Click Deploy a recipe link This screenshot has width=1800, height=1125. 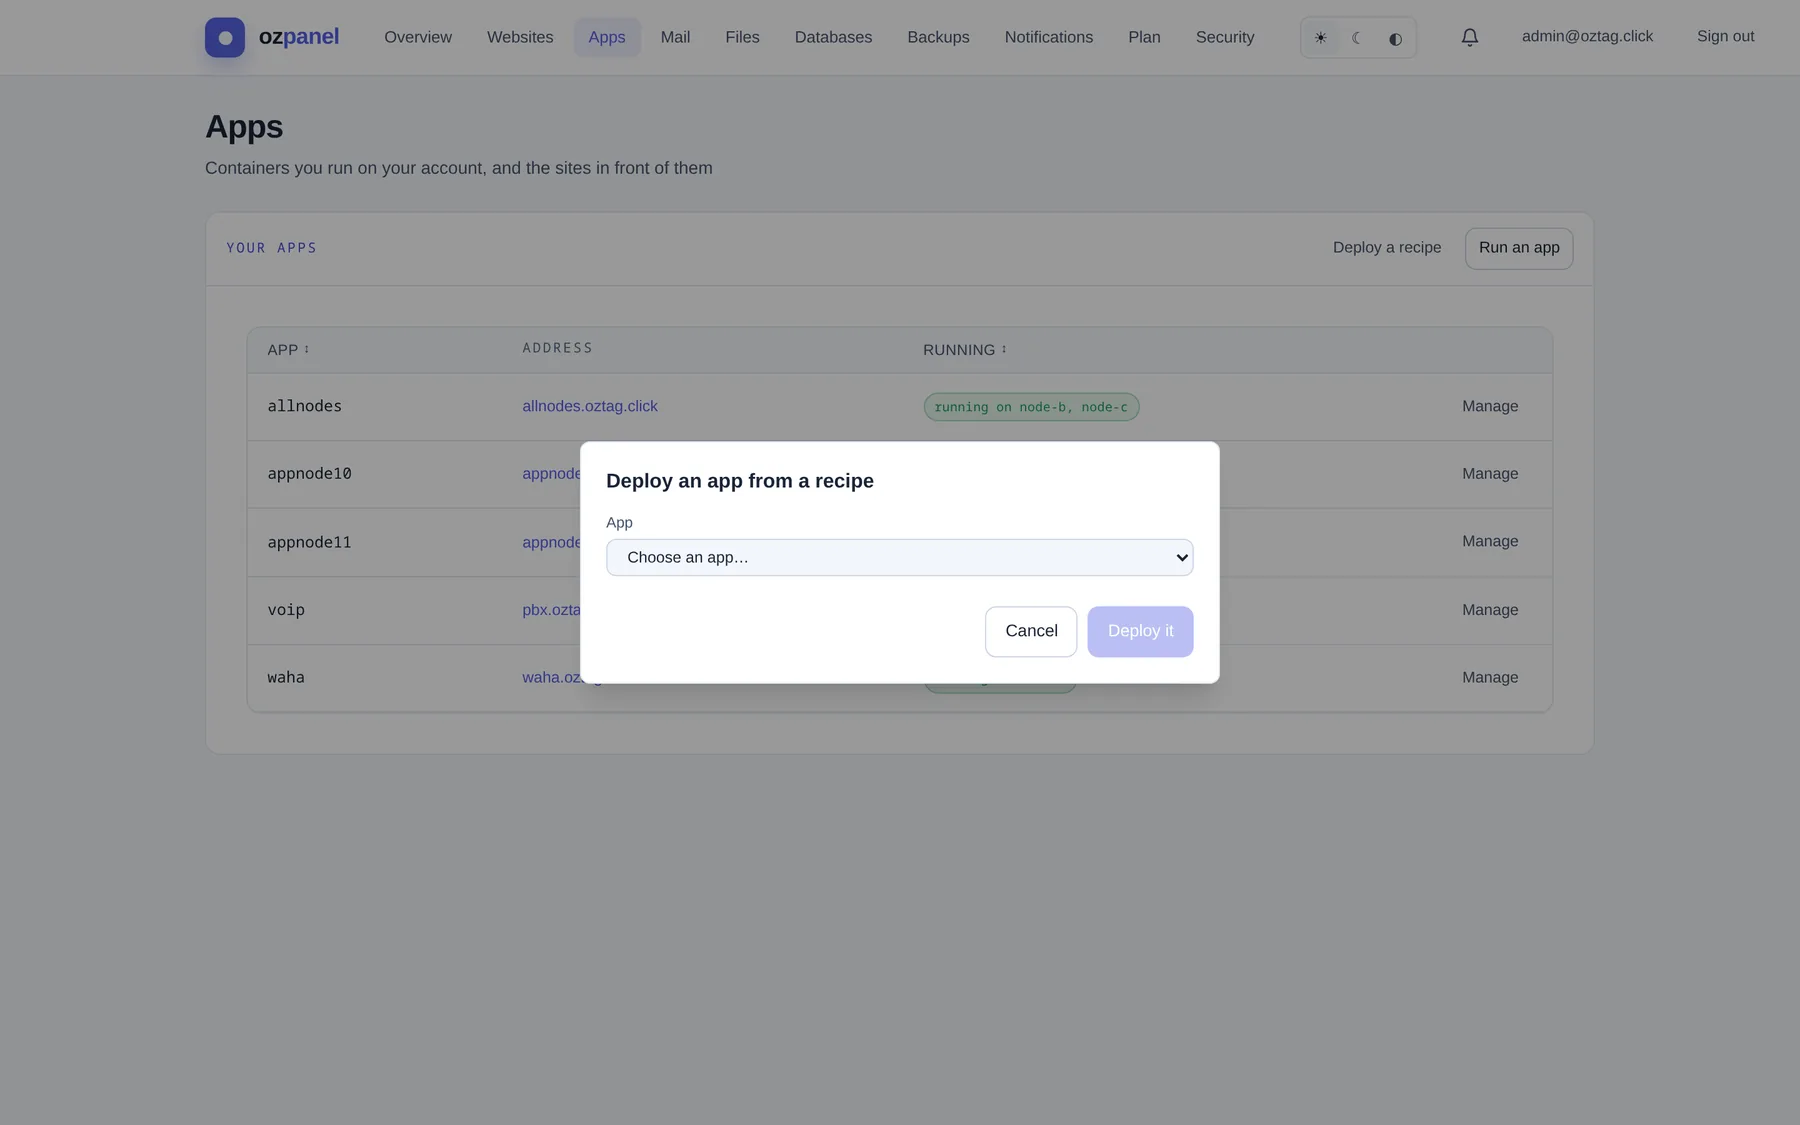click(1387, 248)
